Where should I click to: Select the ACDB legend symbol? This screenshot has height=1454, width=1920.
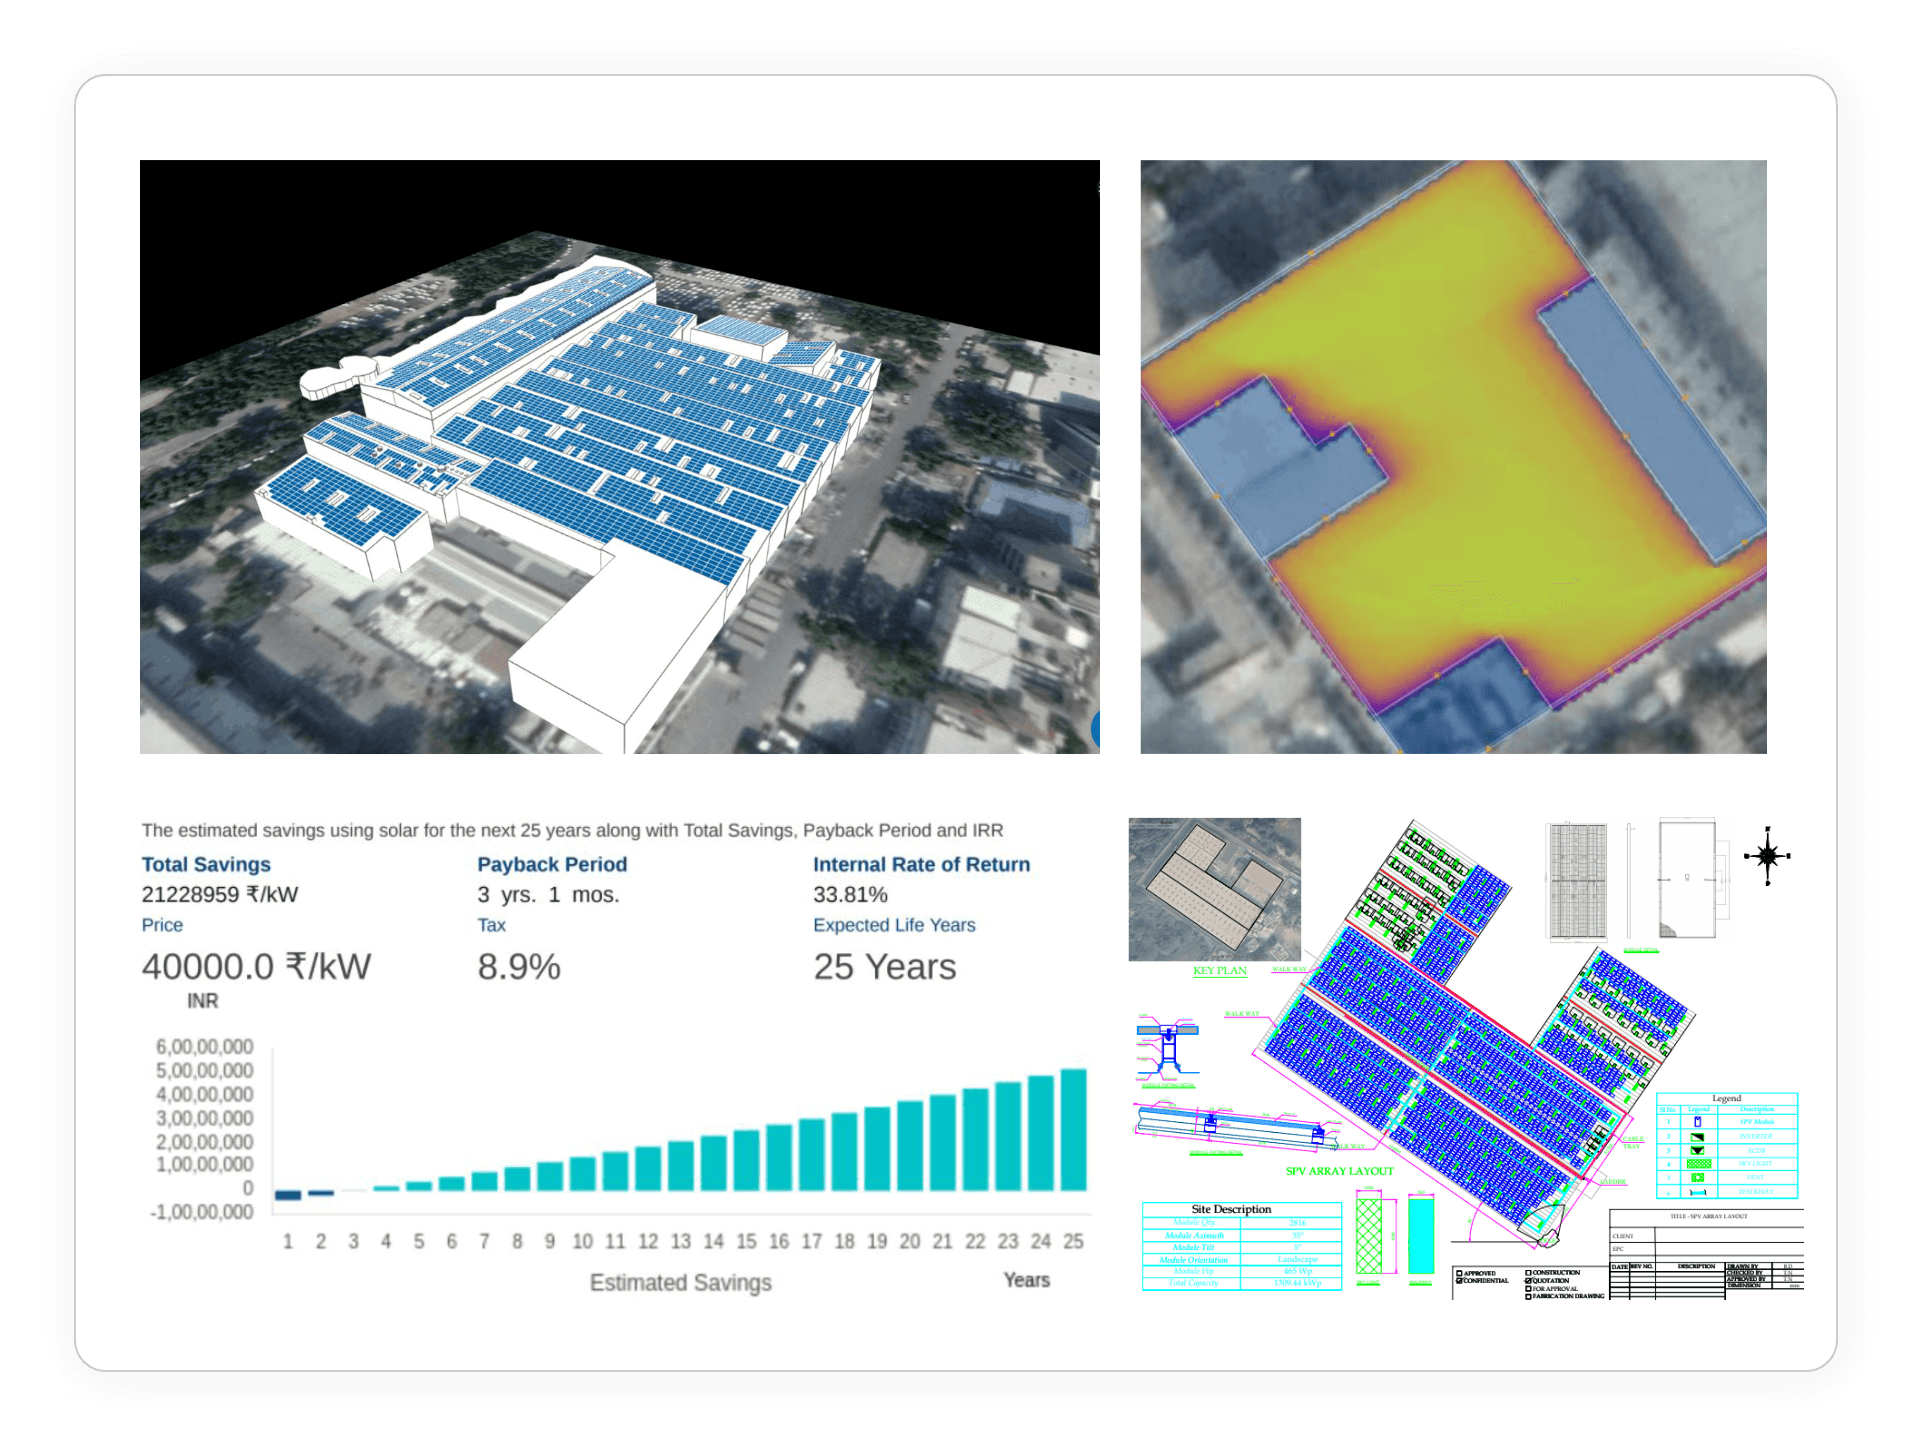[1698, 1151]
